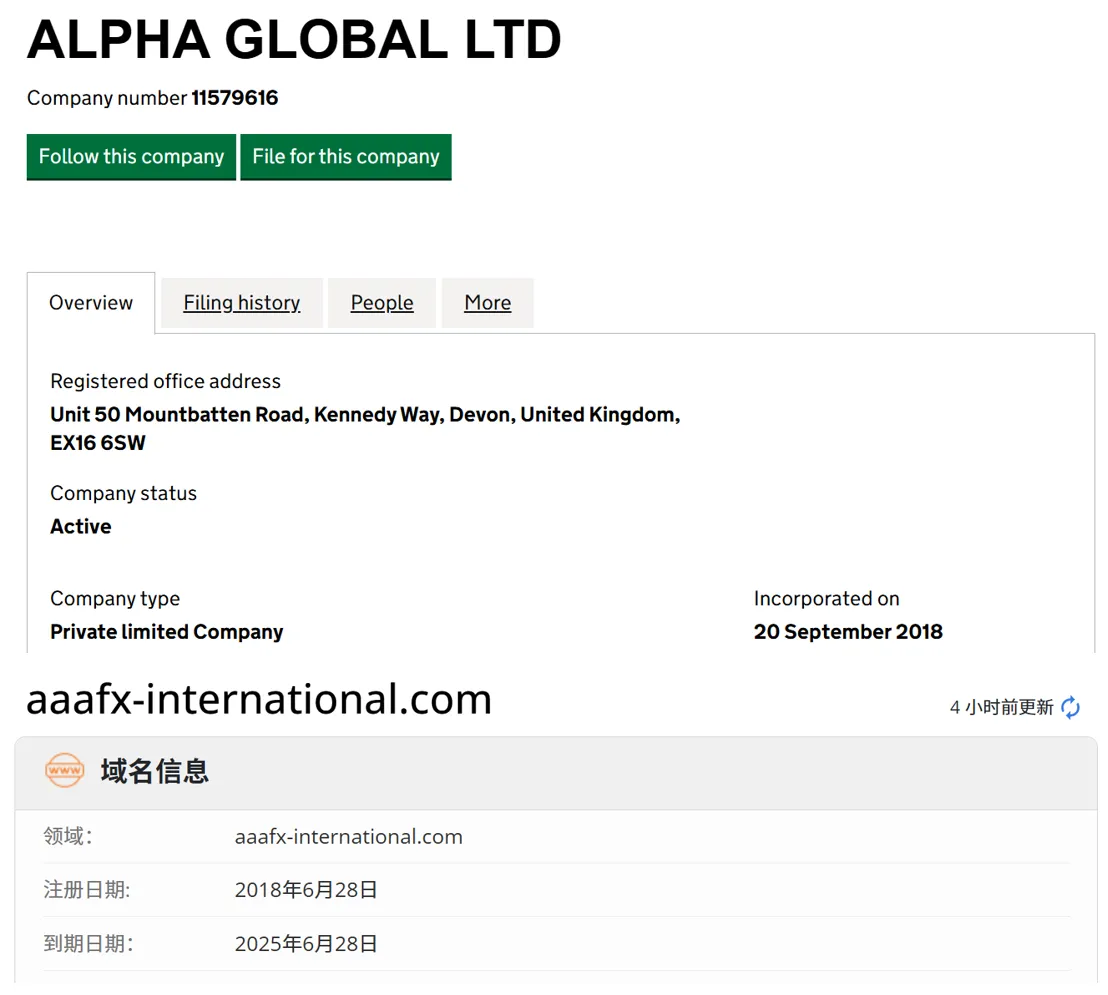The image size is (1108, 995).
Task: Click the 20 September 2018 incorporation date
Action: click(x=848, y=632)
